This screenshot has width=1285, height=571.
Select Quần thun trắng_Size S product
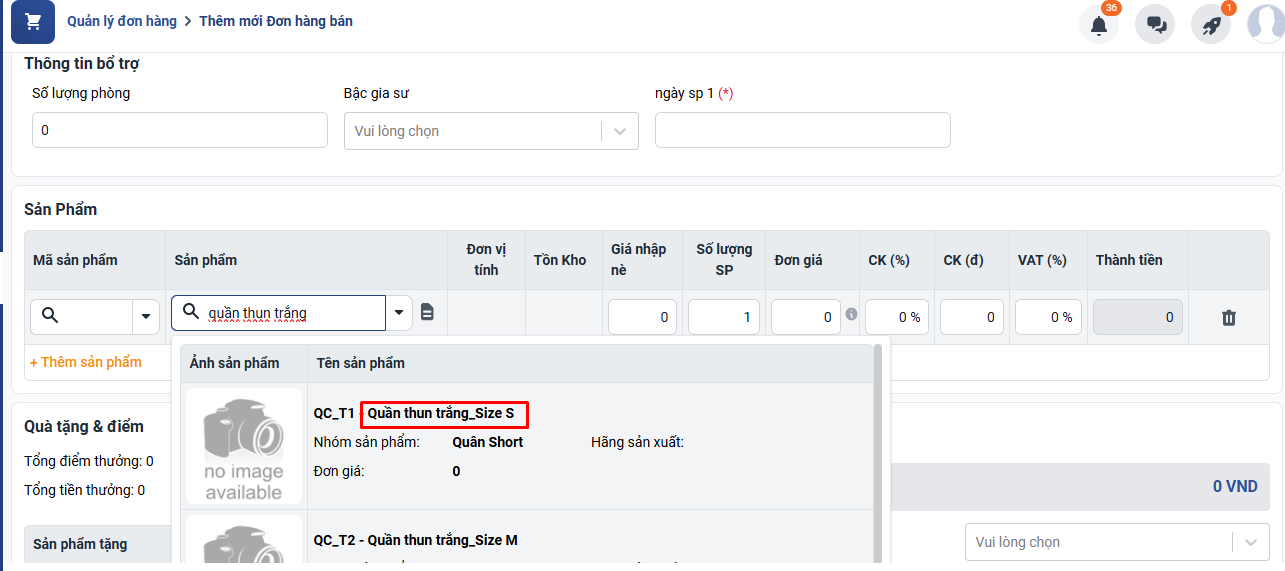(442, 414)
